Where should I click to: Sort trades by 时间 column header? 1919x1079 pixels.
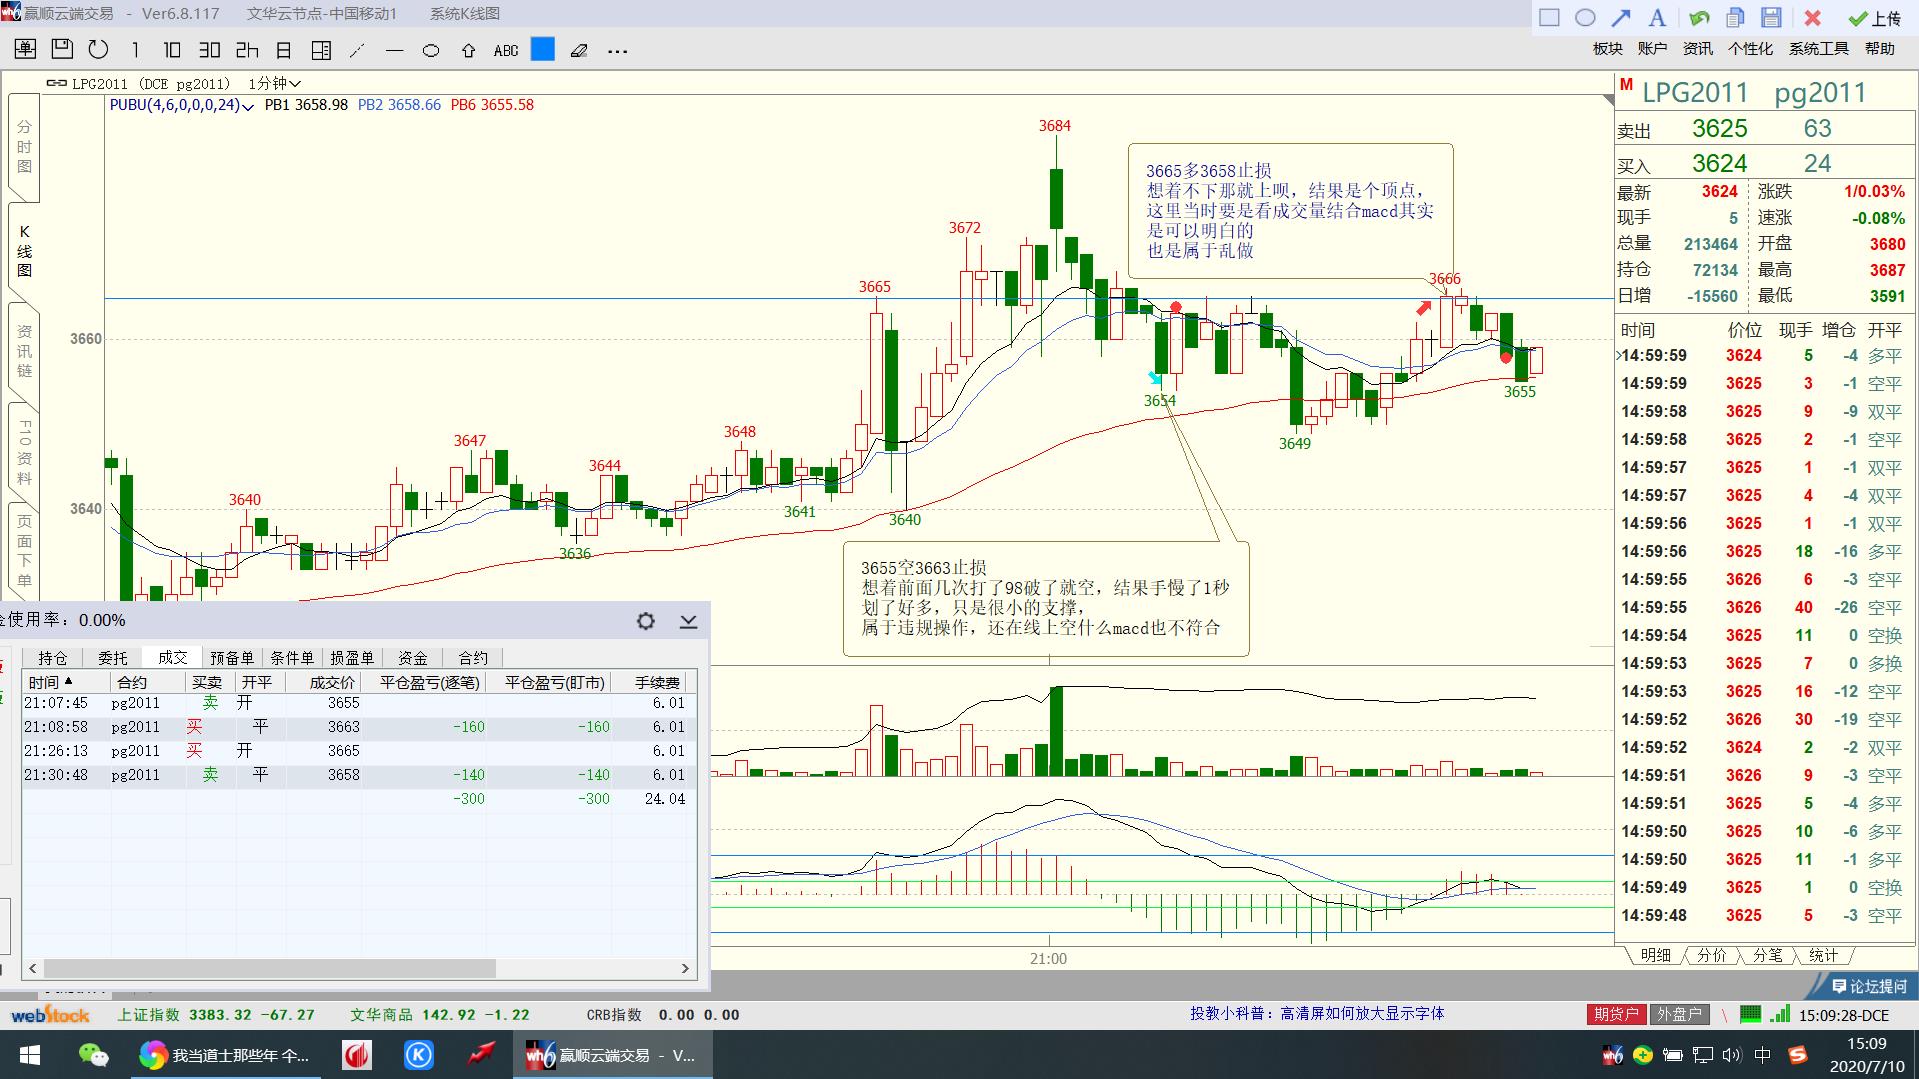click(66, 682)
